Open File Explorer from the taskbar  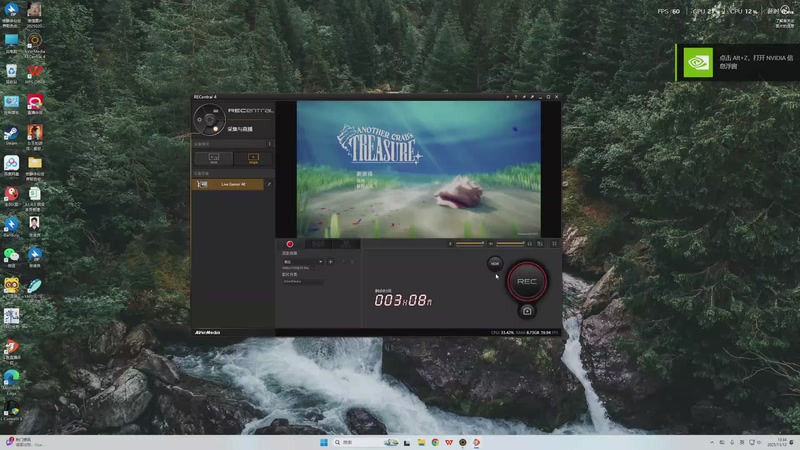click(421, 442)
